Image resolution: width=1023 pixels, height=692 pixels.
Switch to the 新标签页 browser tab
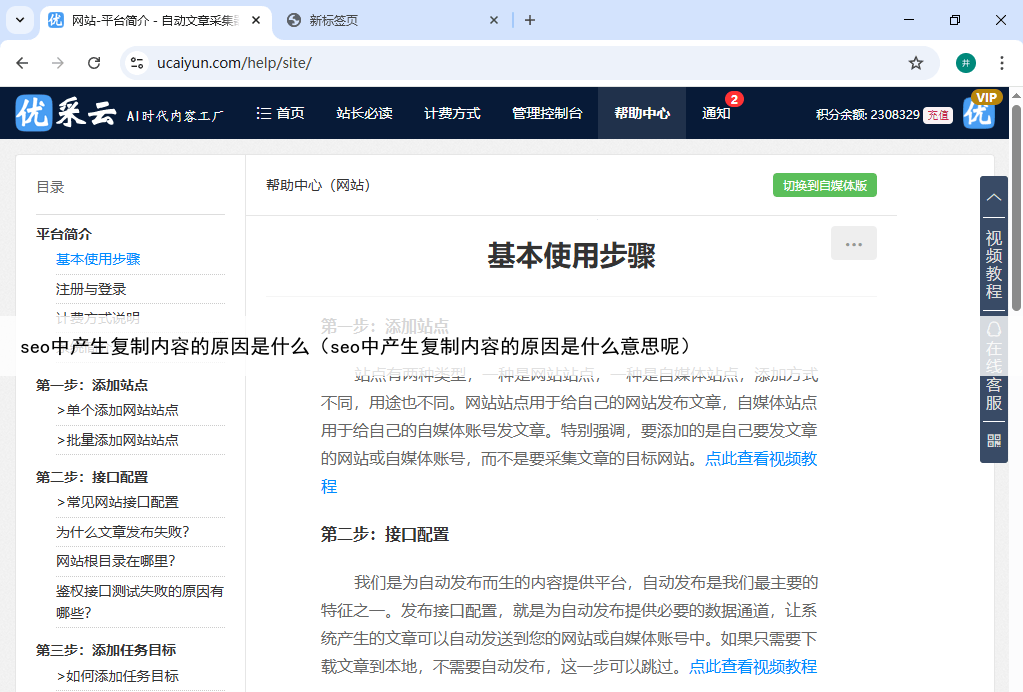click(x=390, y=20)
